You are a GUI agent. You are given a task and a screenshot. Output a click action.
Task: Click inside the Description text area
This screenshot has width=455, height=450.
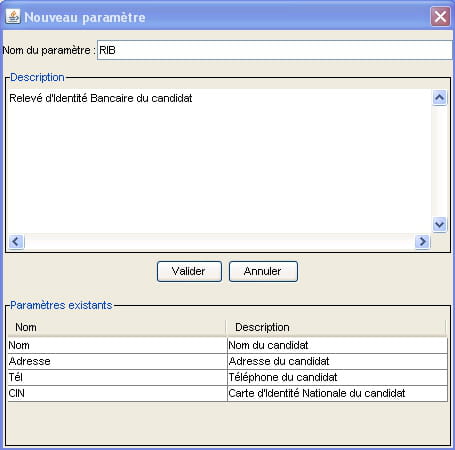click(x=219, y=161)
